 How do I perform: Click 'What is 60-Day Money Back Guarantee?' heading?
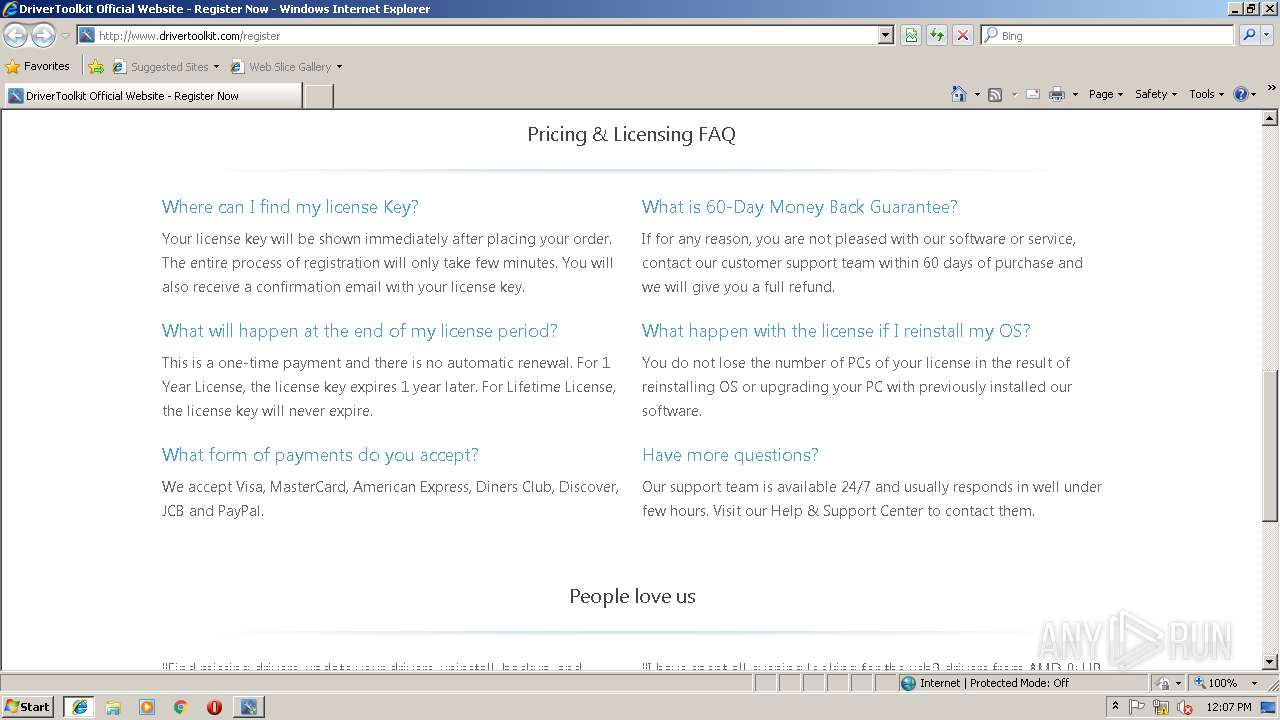click(799, 207)
